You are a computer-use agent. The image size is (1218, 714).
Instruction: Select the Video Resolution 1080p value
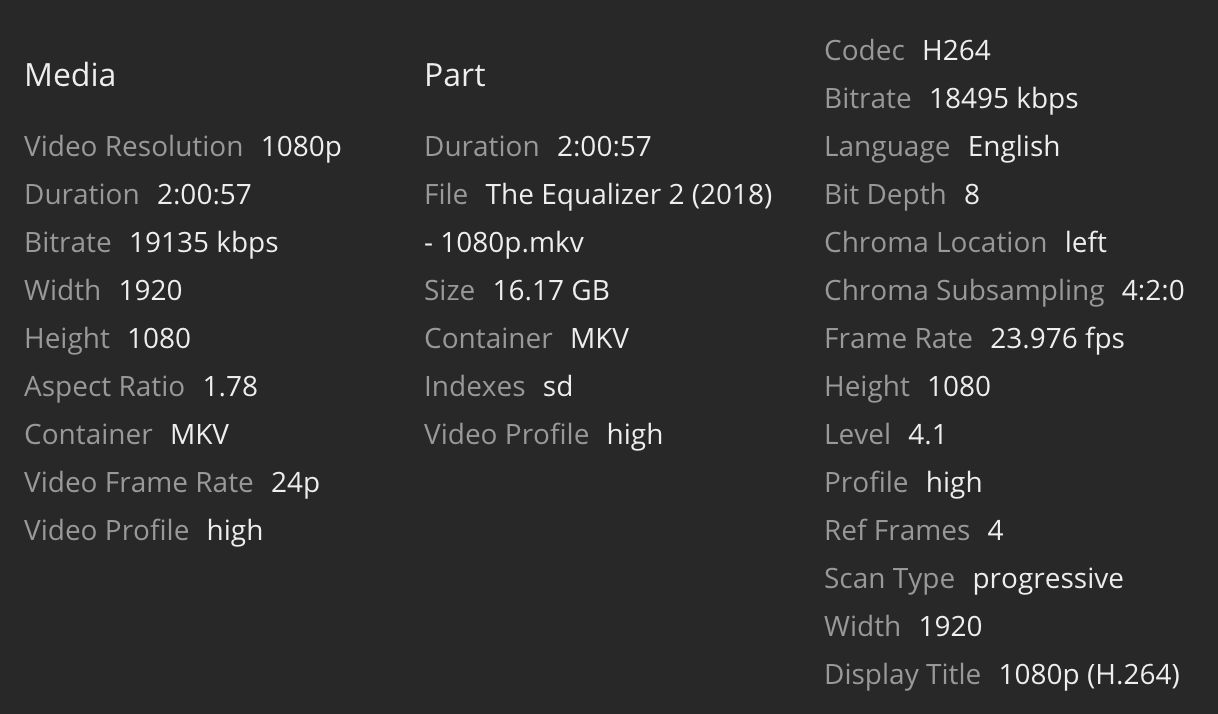(301, 146)
